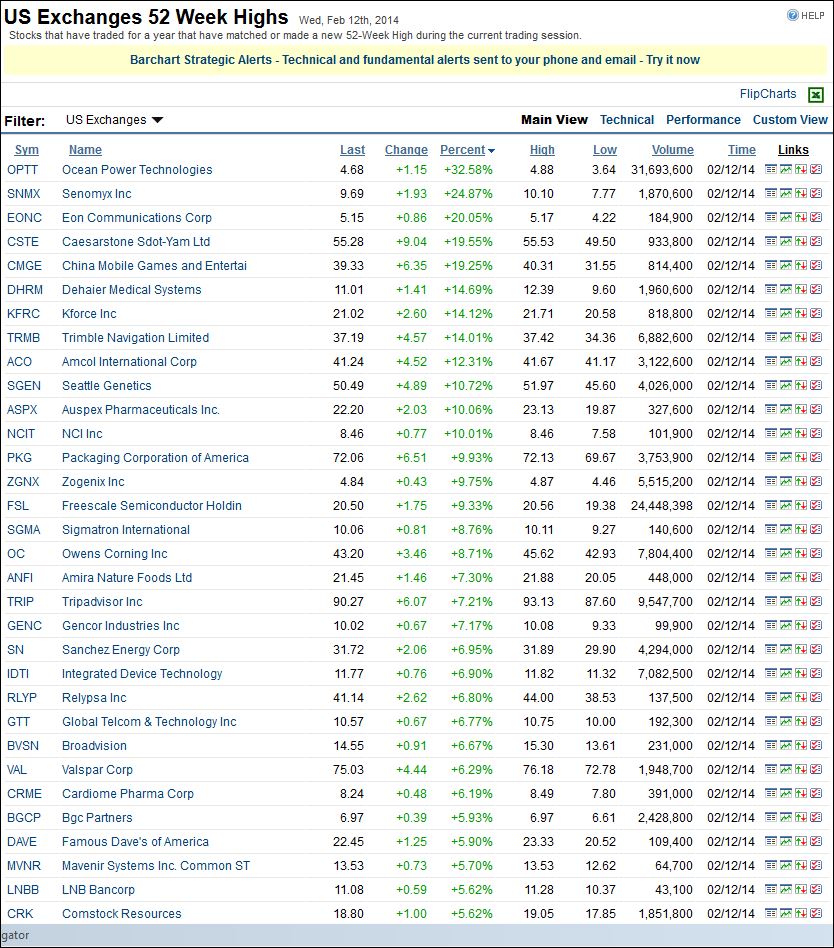Click the red checklist icon for DAVE
Screen dimensions: 834x948
[816, 842]
